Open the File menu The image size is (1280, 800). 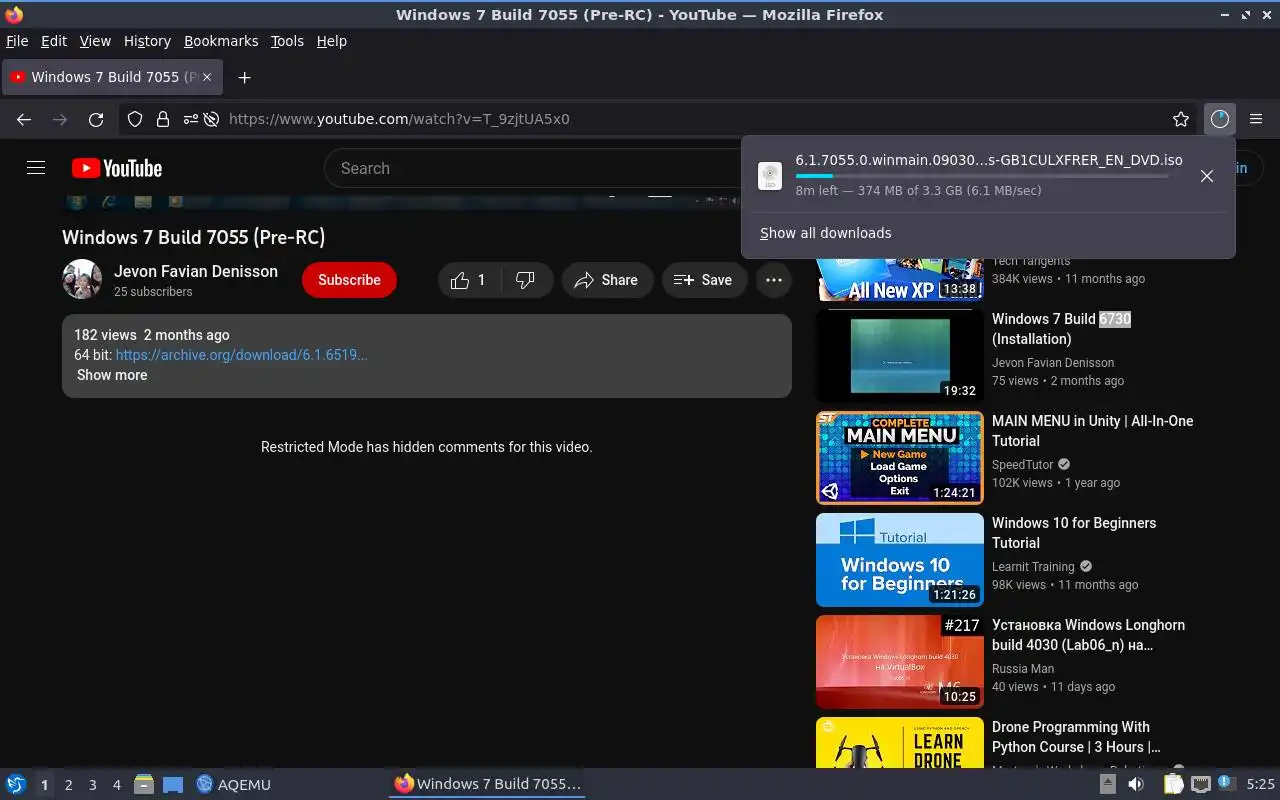17,41
